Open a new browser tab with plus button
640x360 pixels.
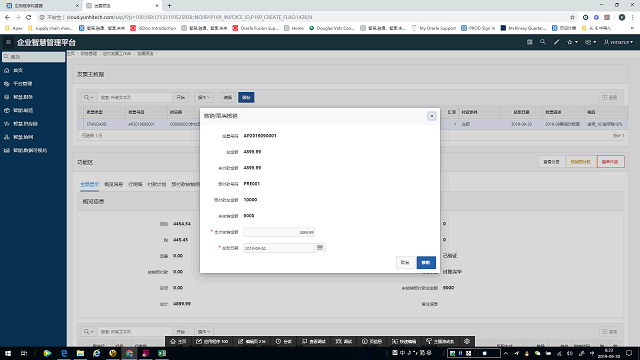[169, 5]
